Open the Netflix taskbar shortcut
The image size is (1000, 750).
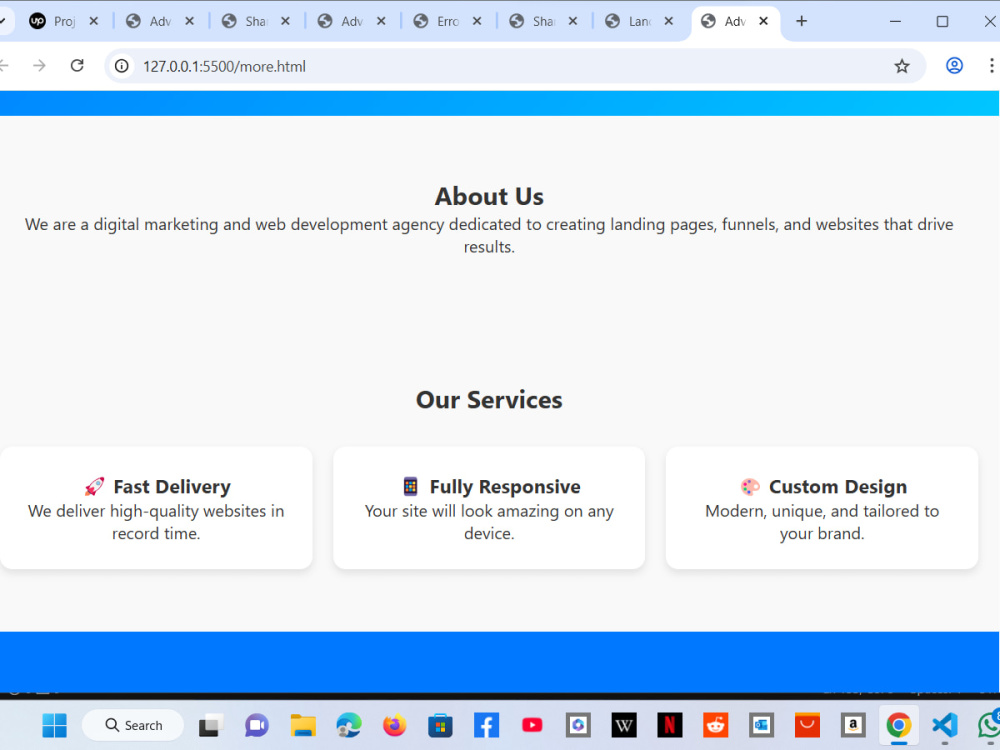coord(670,725)
